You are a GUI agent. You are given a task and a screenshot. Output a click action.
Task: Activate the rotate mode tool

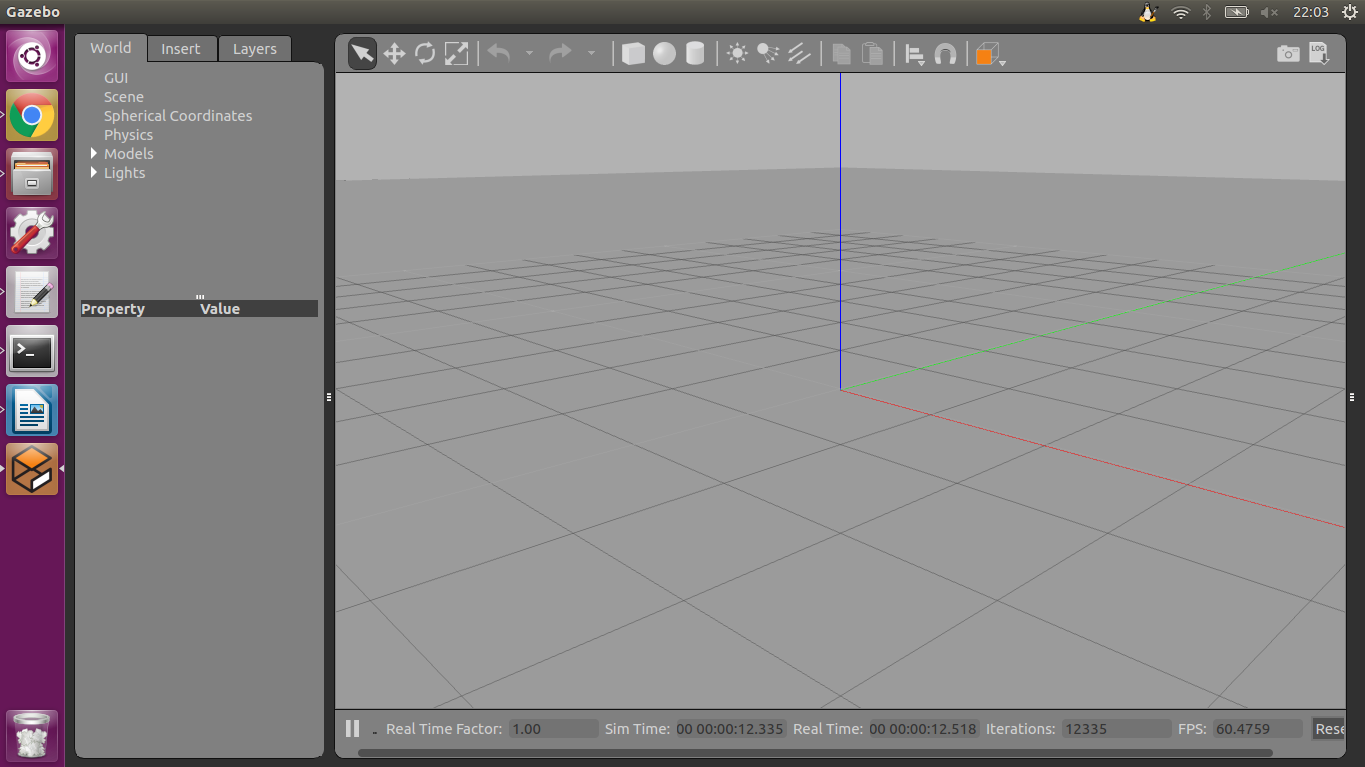(425, 53)
